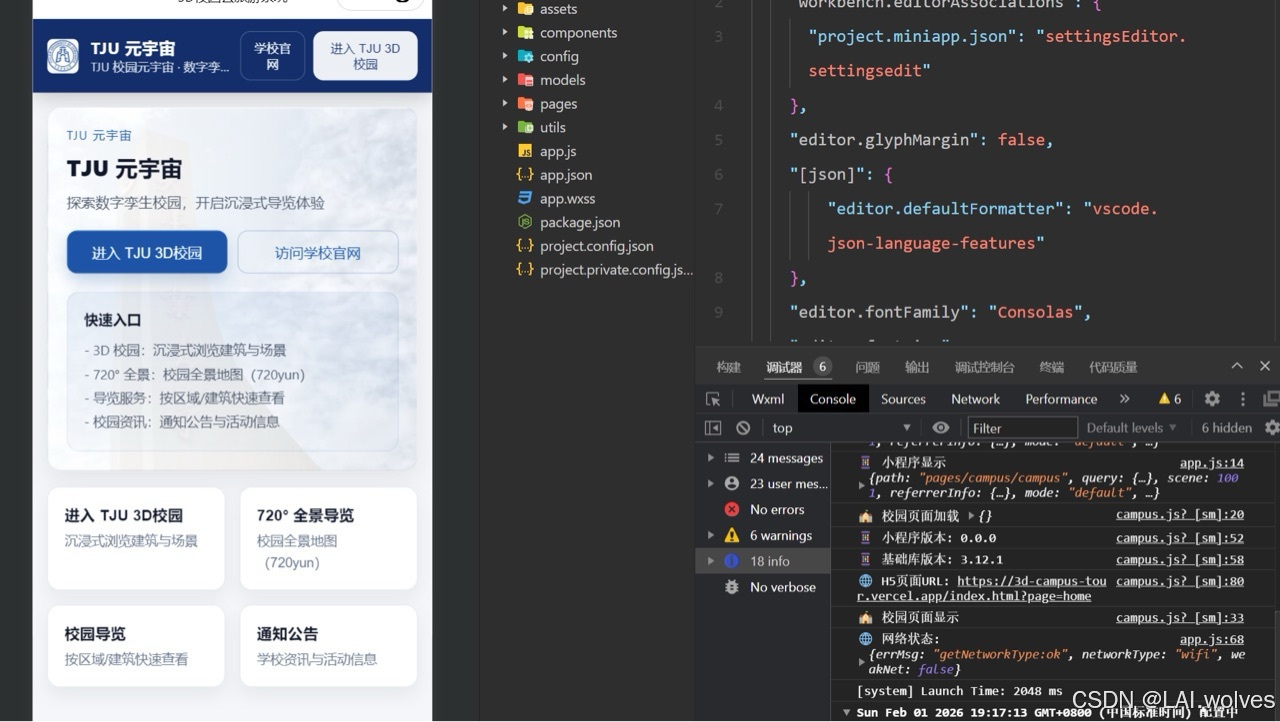1280x722 pixels.
Task: Click the components folder icon
Action: tap(525, 33)
